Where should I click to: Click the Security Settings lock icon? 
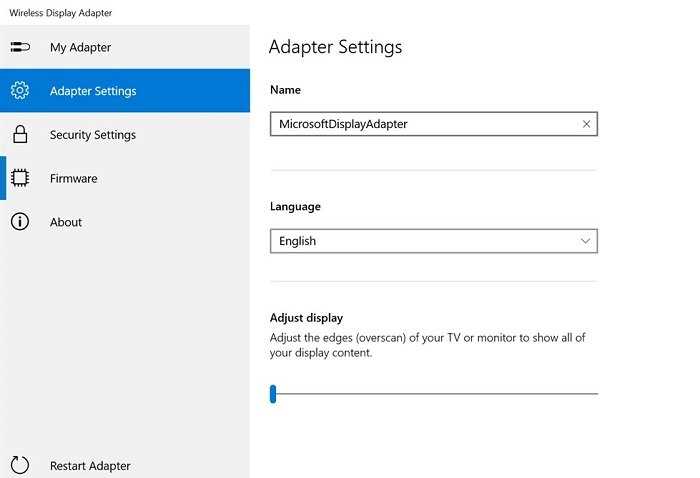[20, 134]
